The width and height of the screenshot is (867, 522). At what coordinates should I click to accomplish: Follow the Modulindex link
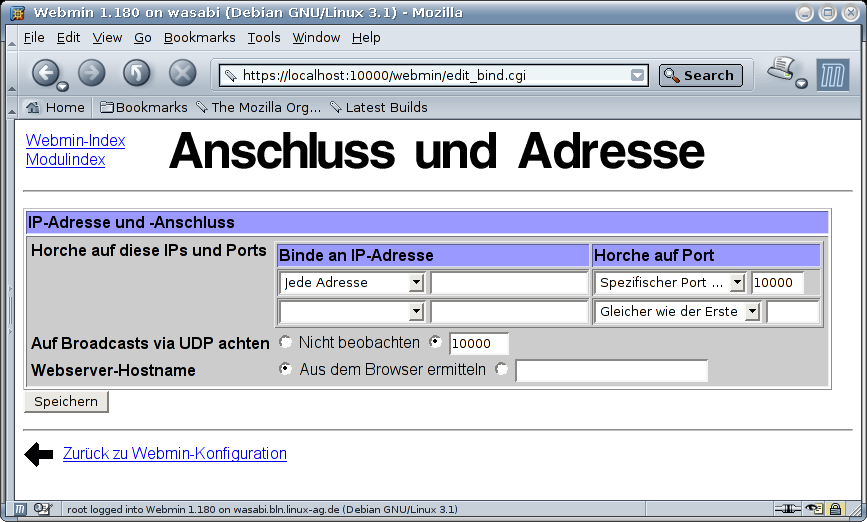(x=65, y=160)
